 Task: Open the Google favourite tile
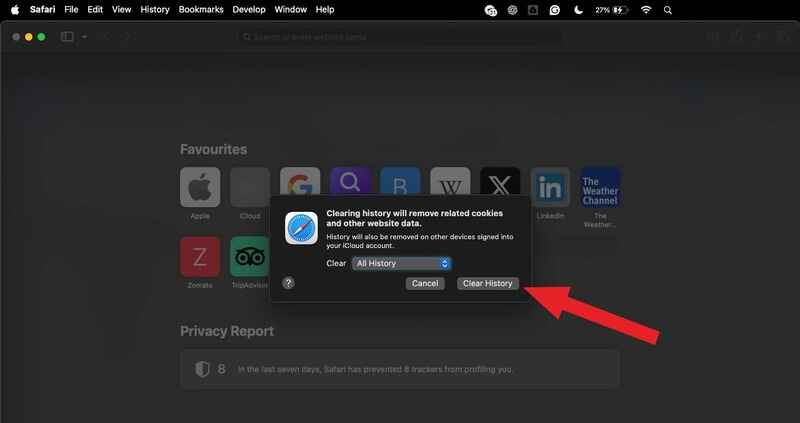point(300,182)
